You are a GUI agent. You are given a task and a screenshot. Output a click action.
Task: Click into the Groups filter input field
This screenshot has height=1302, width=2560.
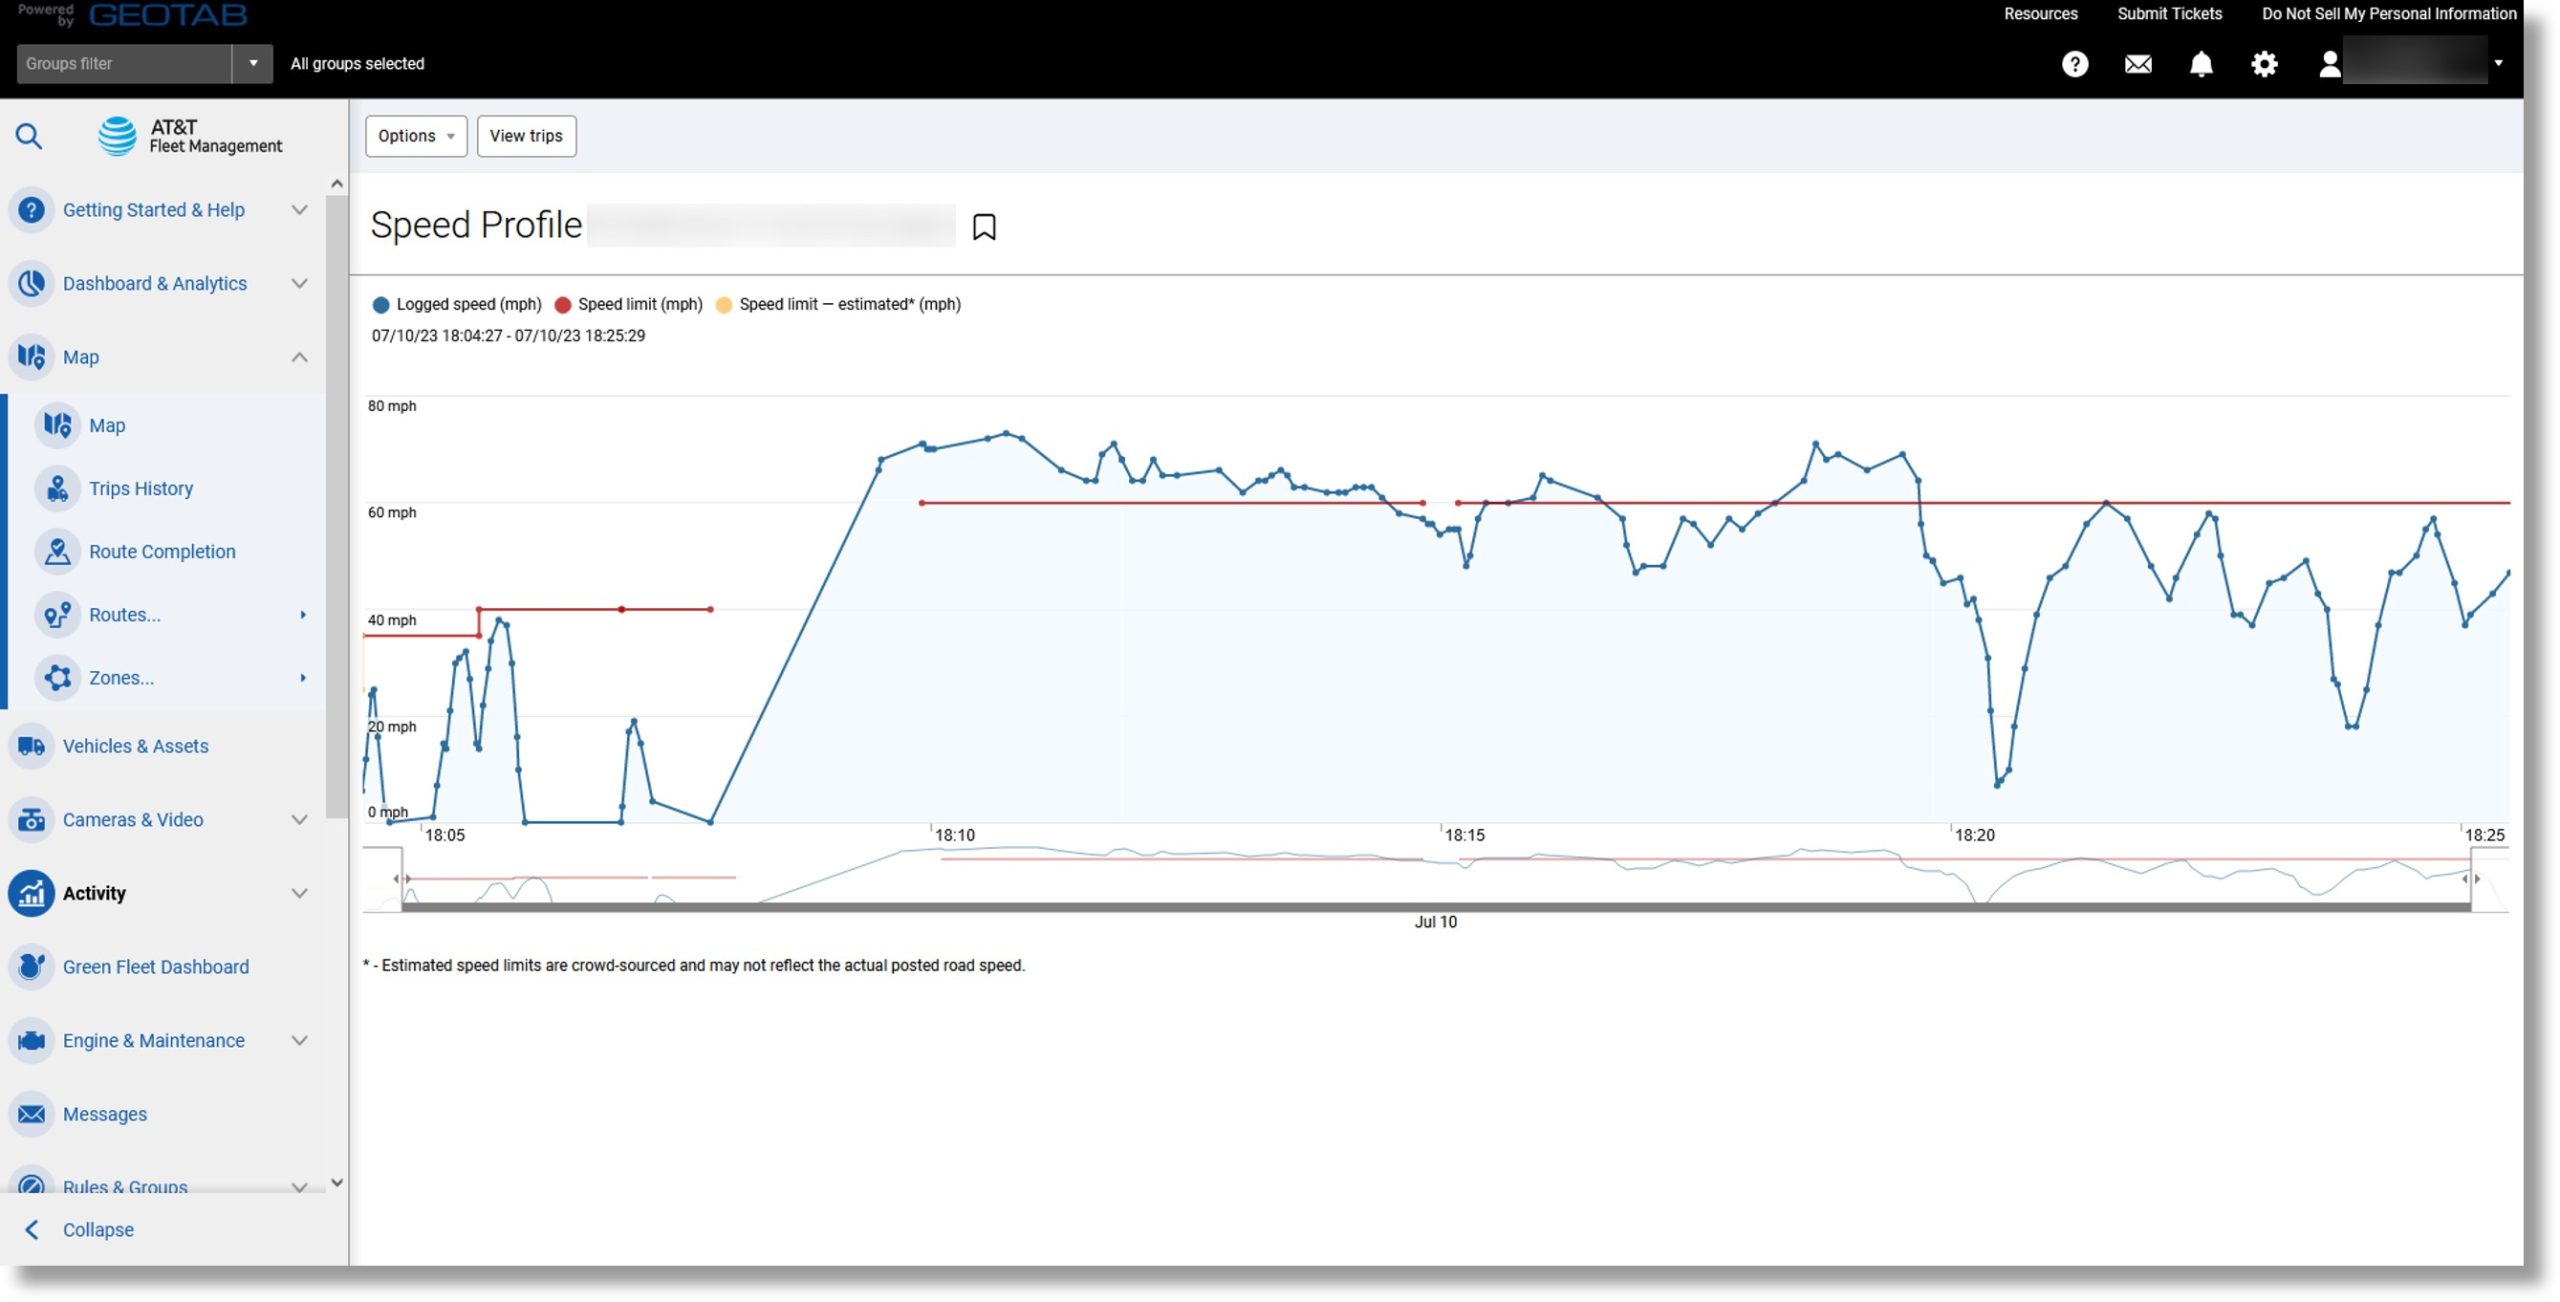124,64
